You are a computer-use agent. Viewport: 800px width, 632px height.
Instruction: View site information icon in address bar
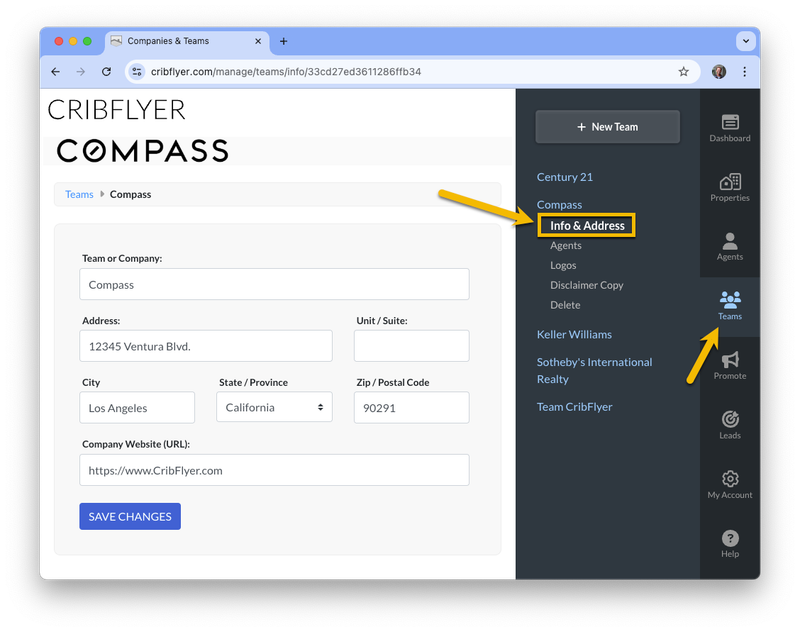click(137, 72)
